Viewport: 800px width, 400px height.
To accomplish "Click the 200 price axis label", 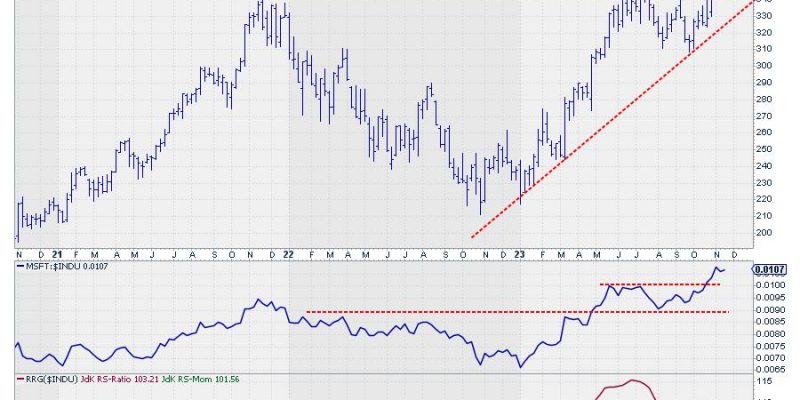I will tap(763, 233).
